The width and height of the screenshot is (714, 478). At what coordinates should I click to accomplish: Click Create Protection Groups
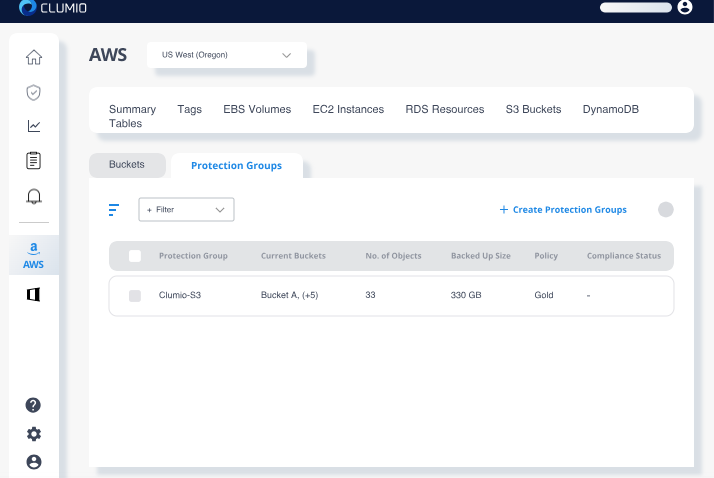pyautogui.click(x=563, y=209)
